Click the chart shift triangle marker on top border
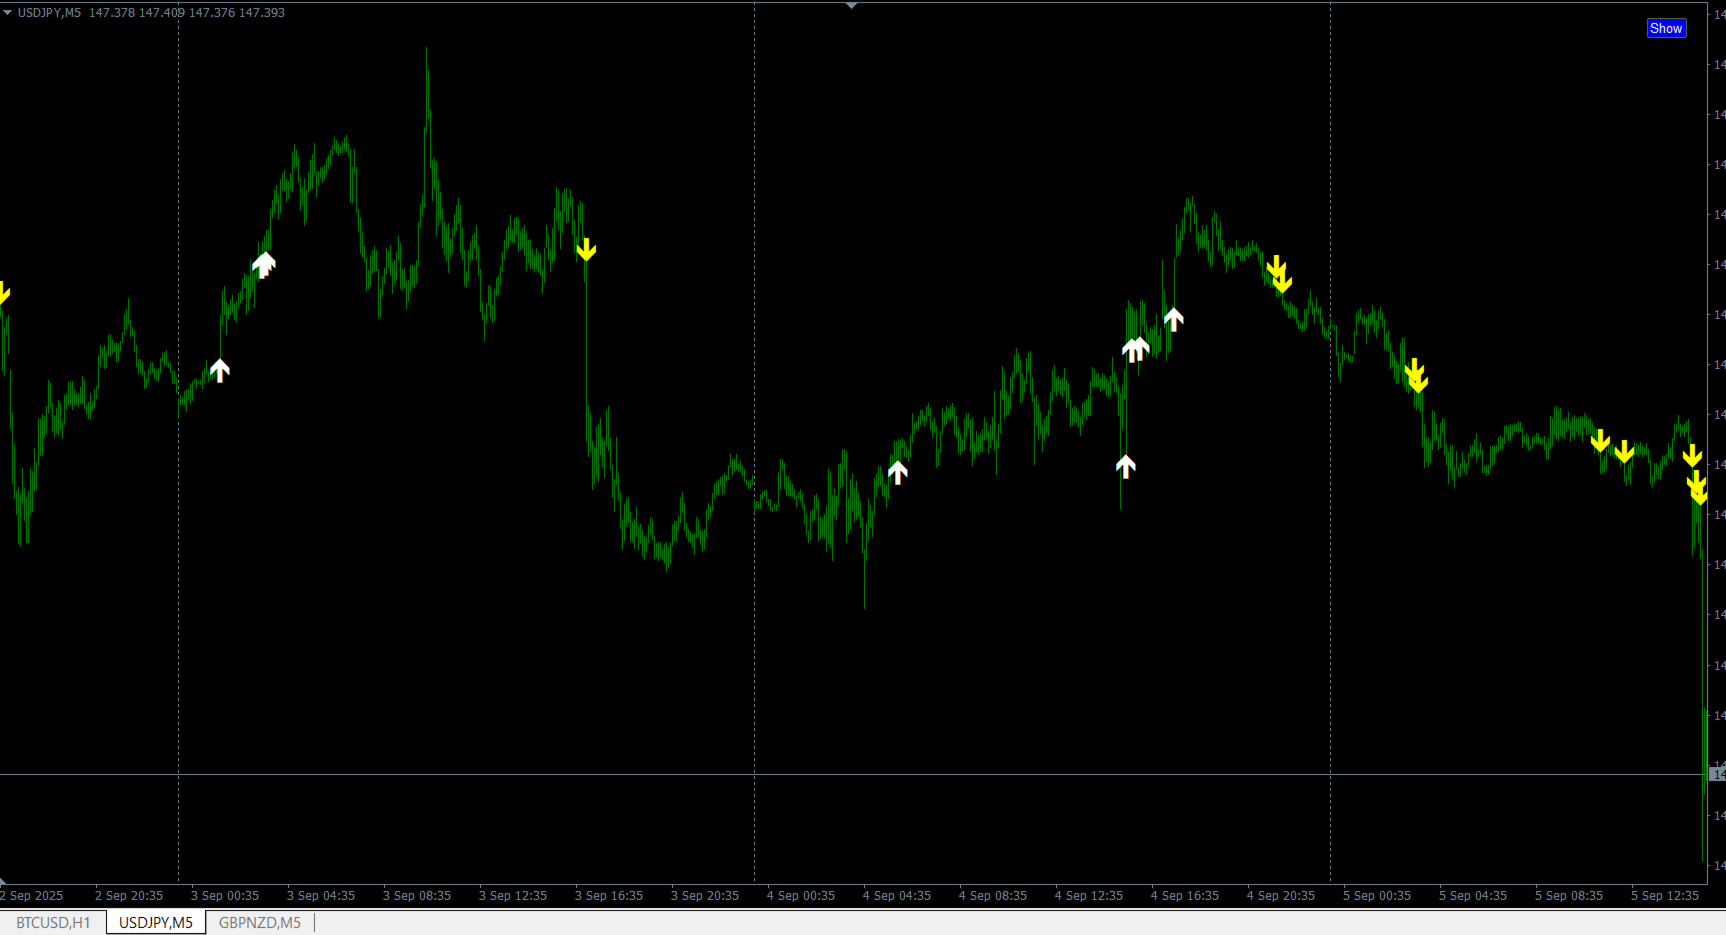 click(851, 6)
